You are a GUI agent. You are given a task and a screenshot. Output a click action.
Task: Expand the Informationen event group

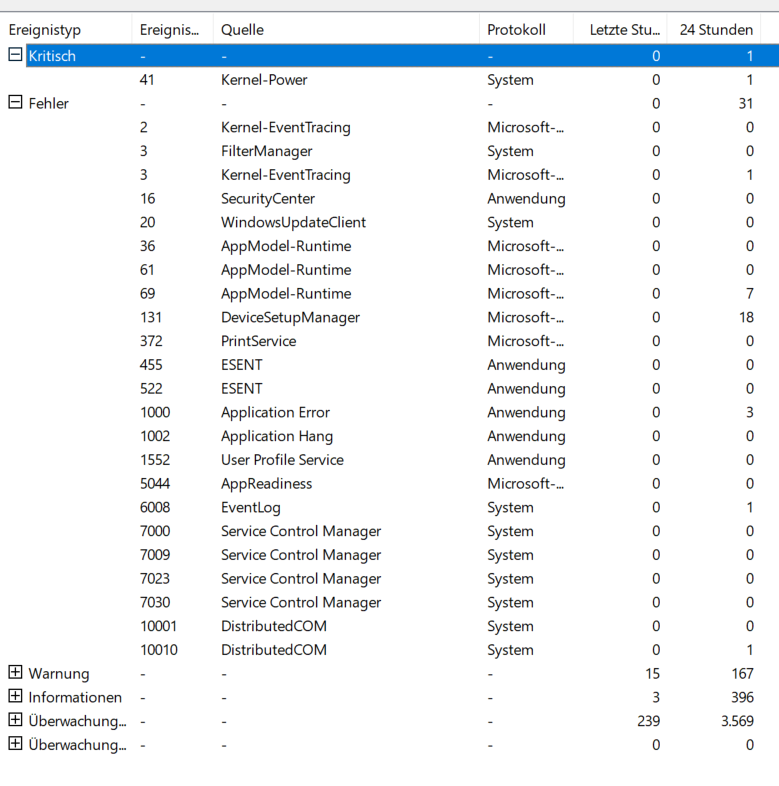click(16, 696)
